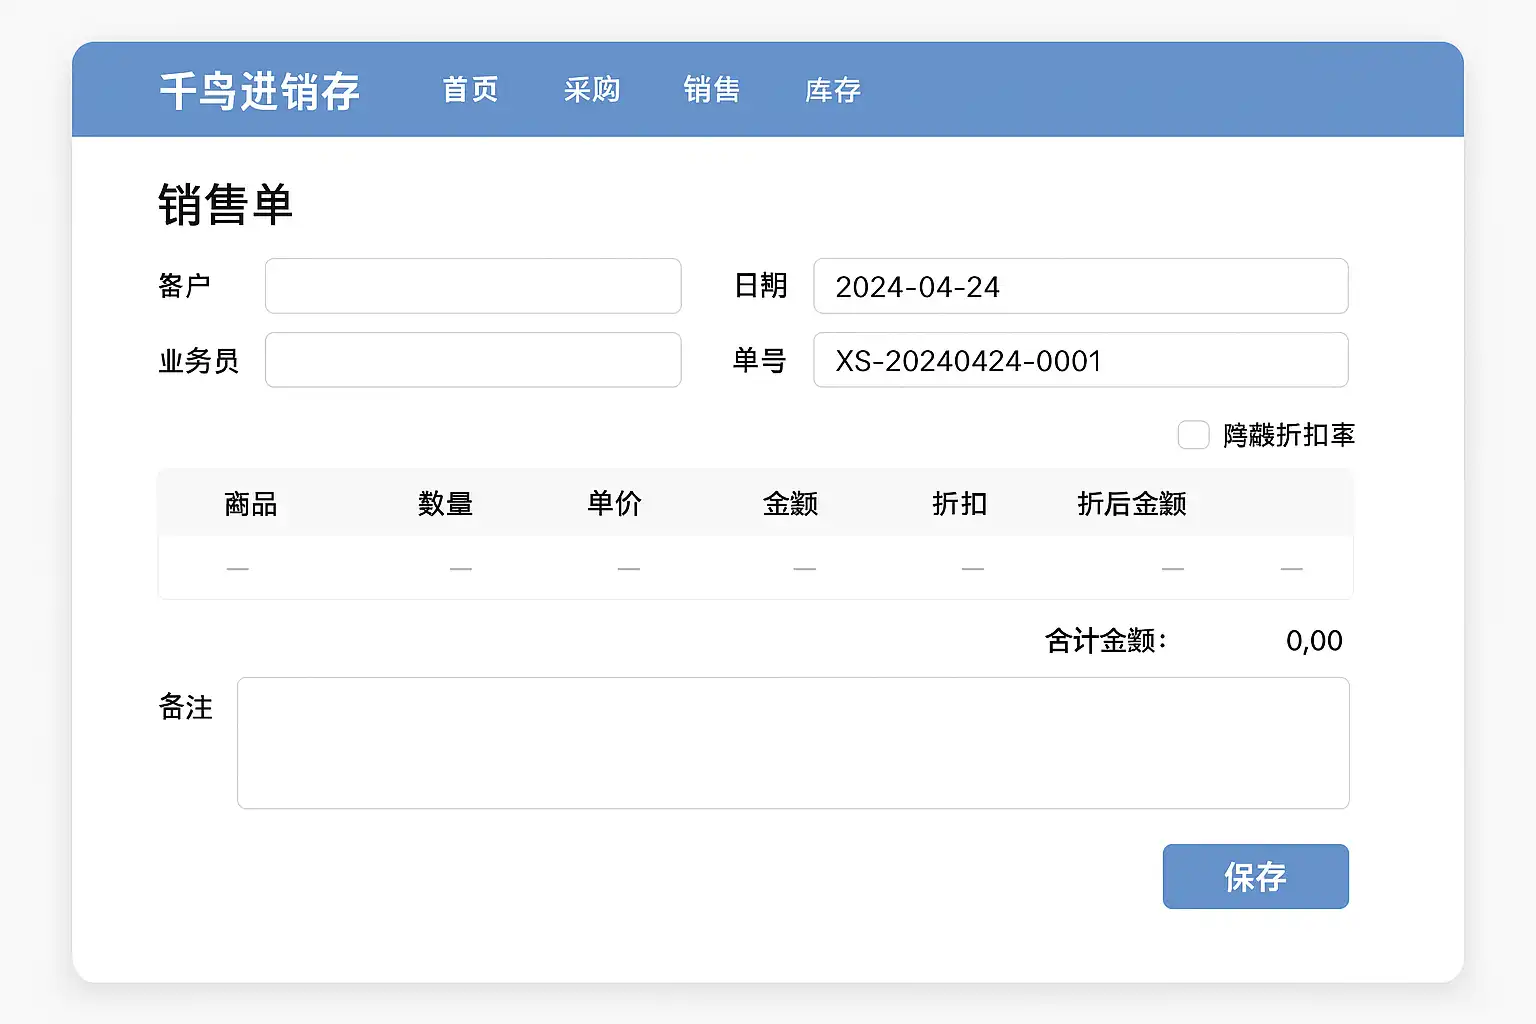Click the 商品 column header

[250, 503]
